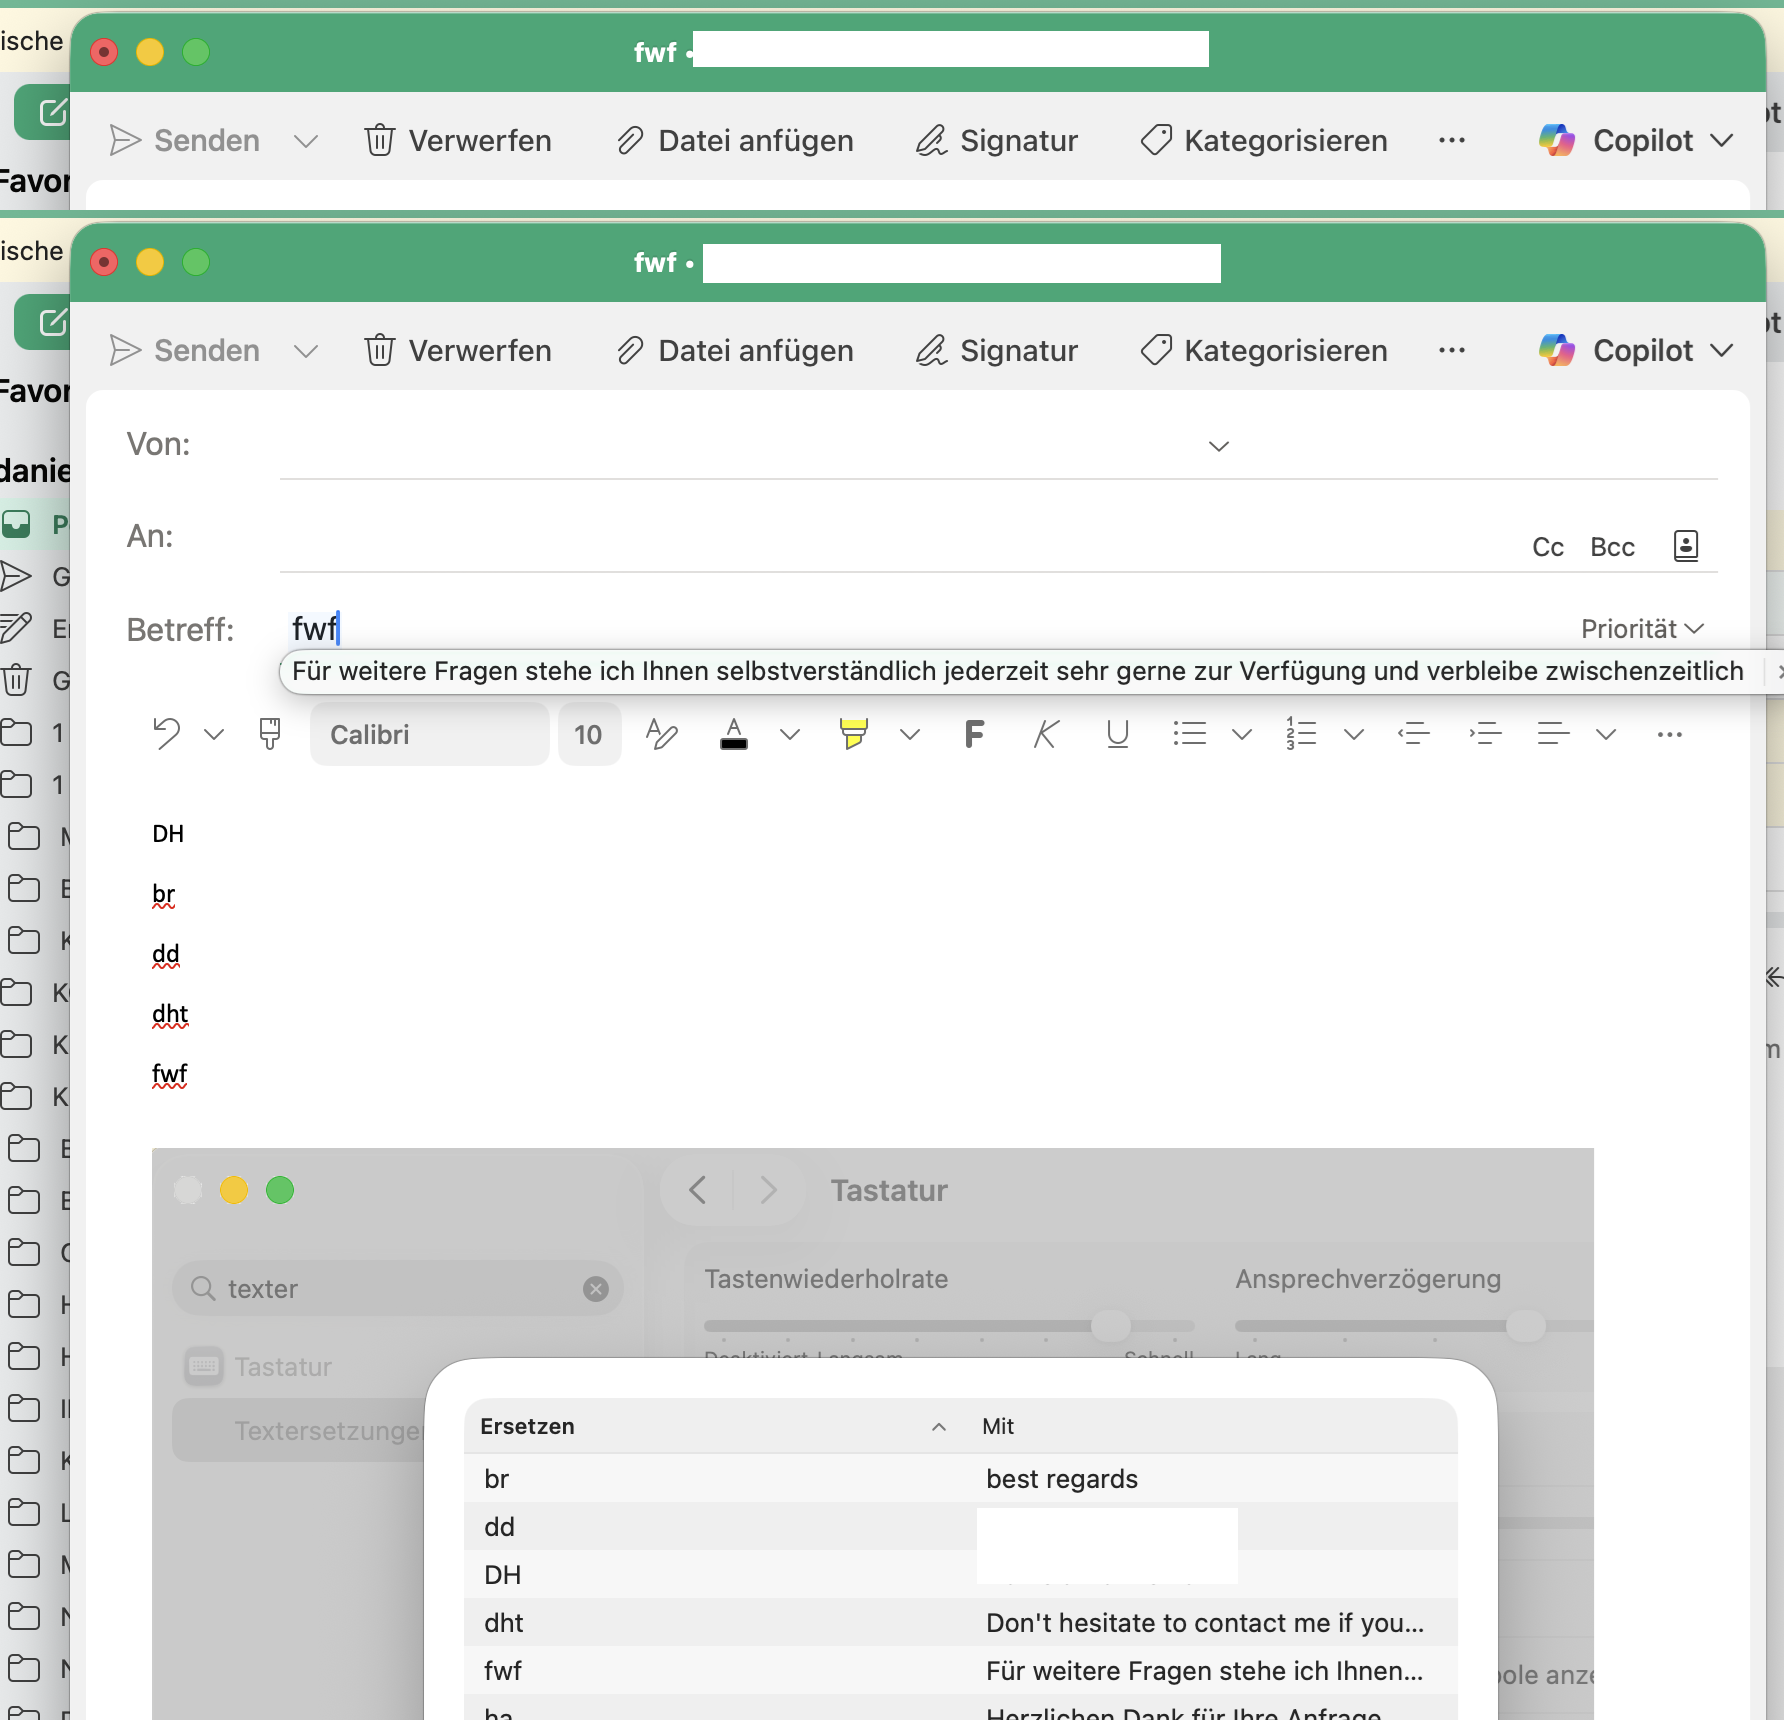Click the 'DH' line in the message body

[168, 834]
